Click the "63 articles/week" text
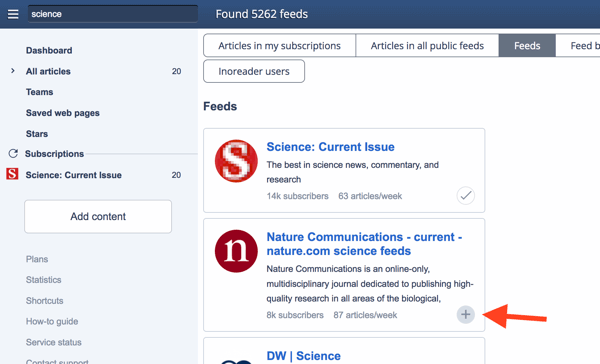600x364 pixels. (x=370, y=196)
